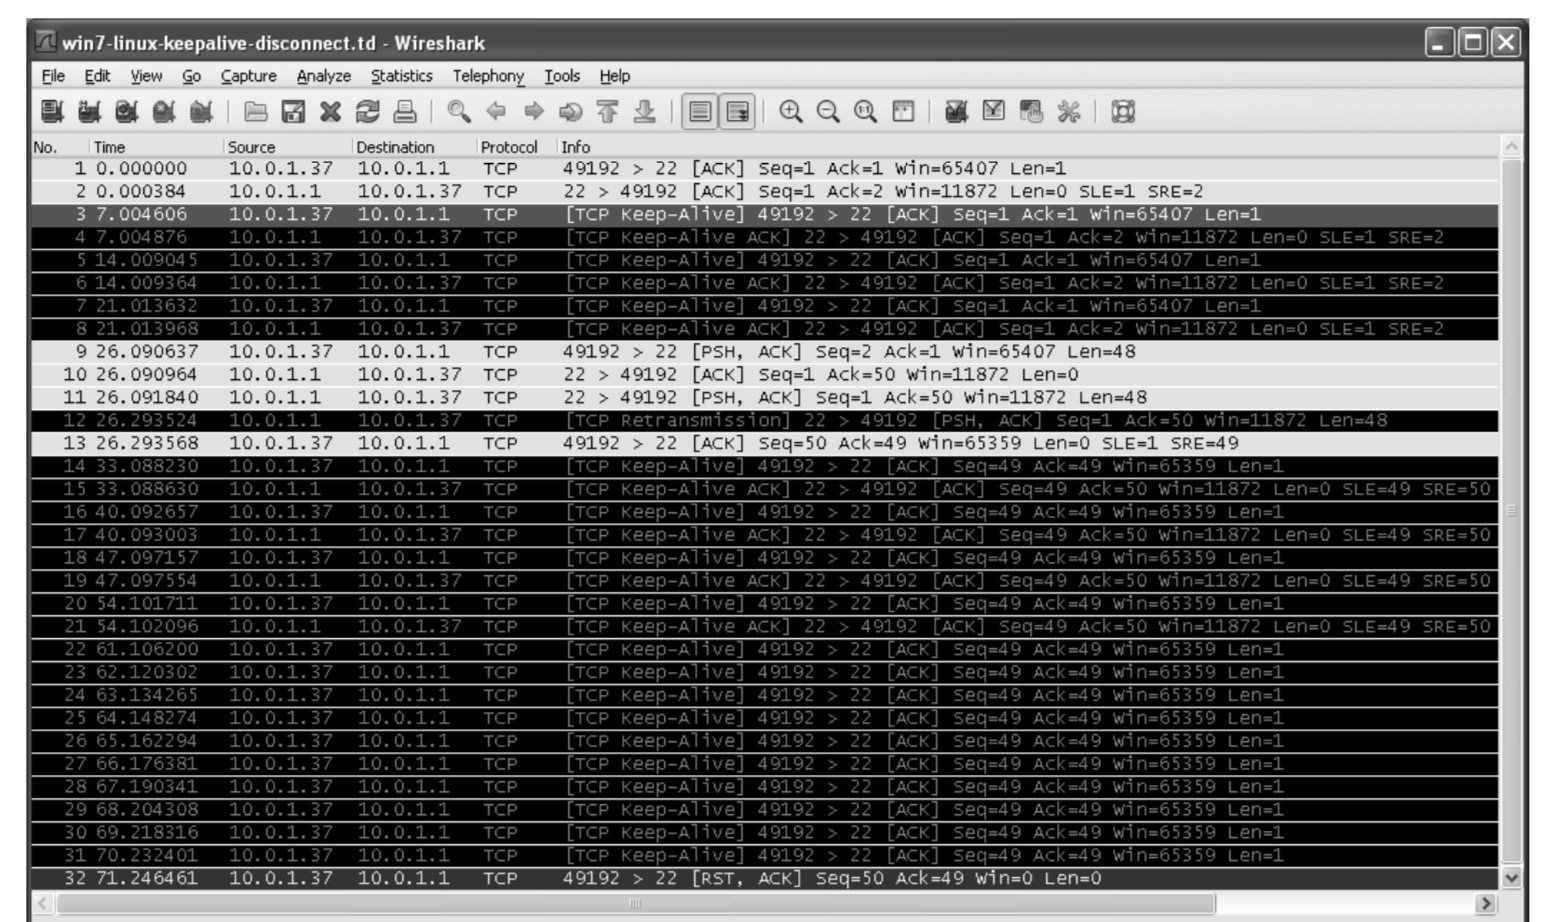Select packet 9 PSH, ACK at 26.090637

tap(765, 352)
